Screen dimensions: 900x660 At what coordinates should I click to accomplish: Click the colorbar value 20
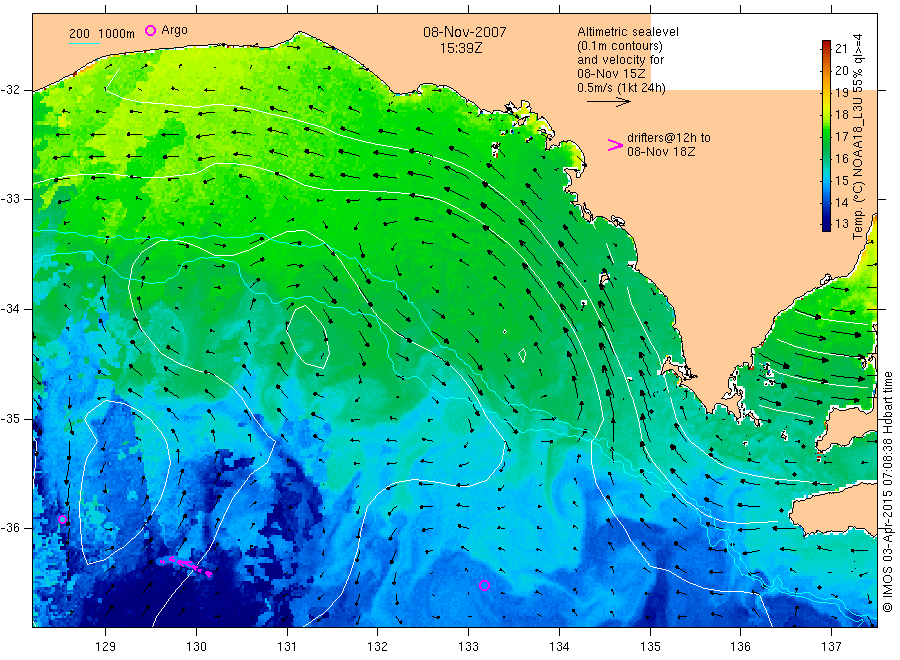click(841, 71)
